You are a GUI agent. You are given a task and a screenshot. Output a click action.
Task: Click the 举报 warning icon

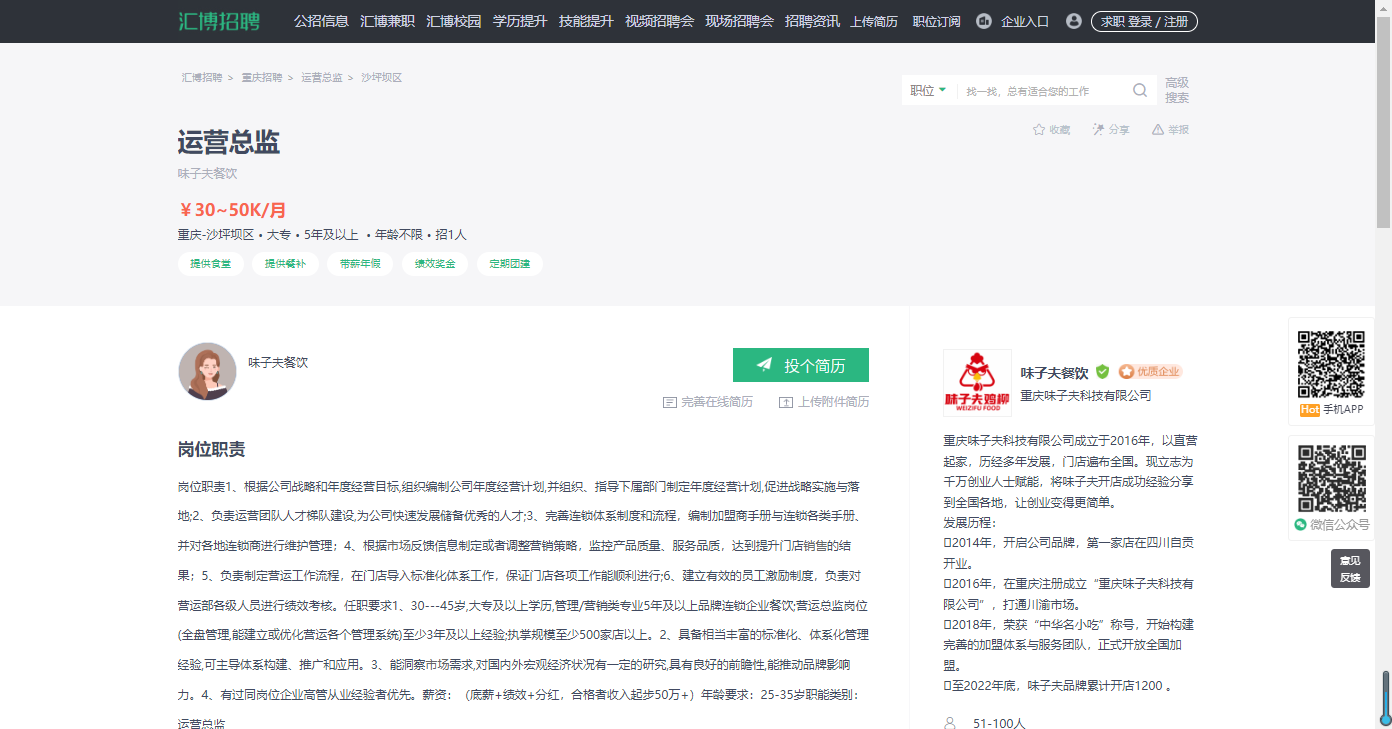coord(1158,129)
